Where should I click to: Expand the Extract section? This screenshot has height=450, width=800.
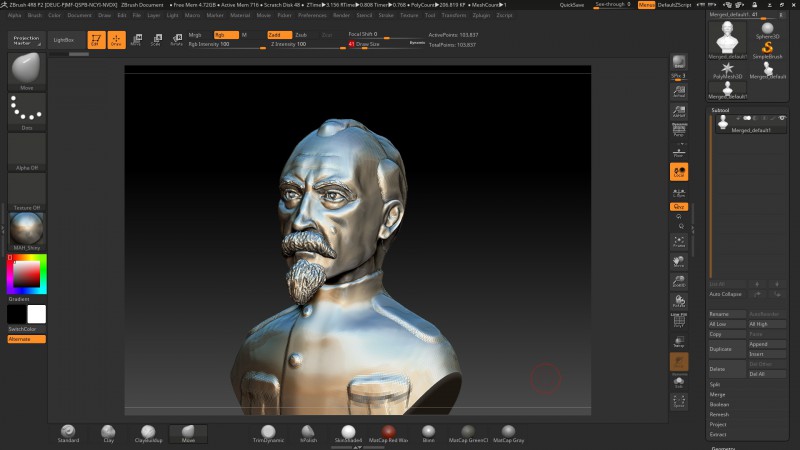point(717,434)
